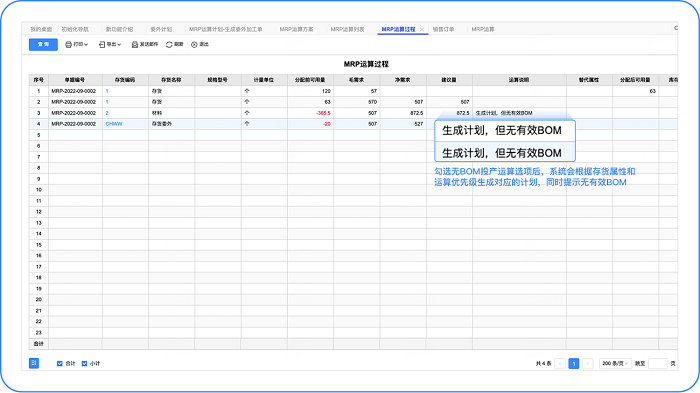The image size is (700, 393).
Task: Go to next page arrow
Action: [588, 364]
